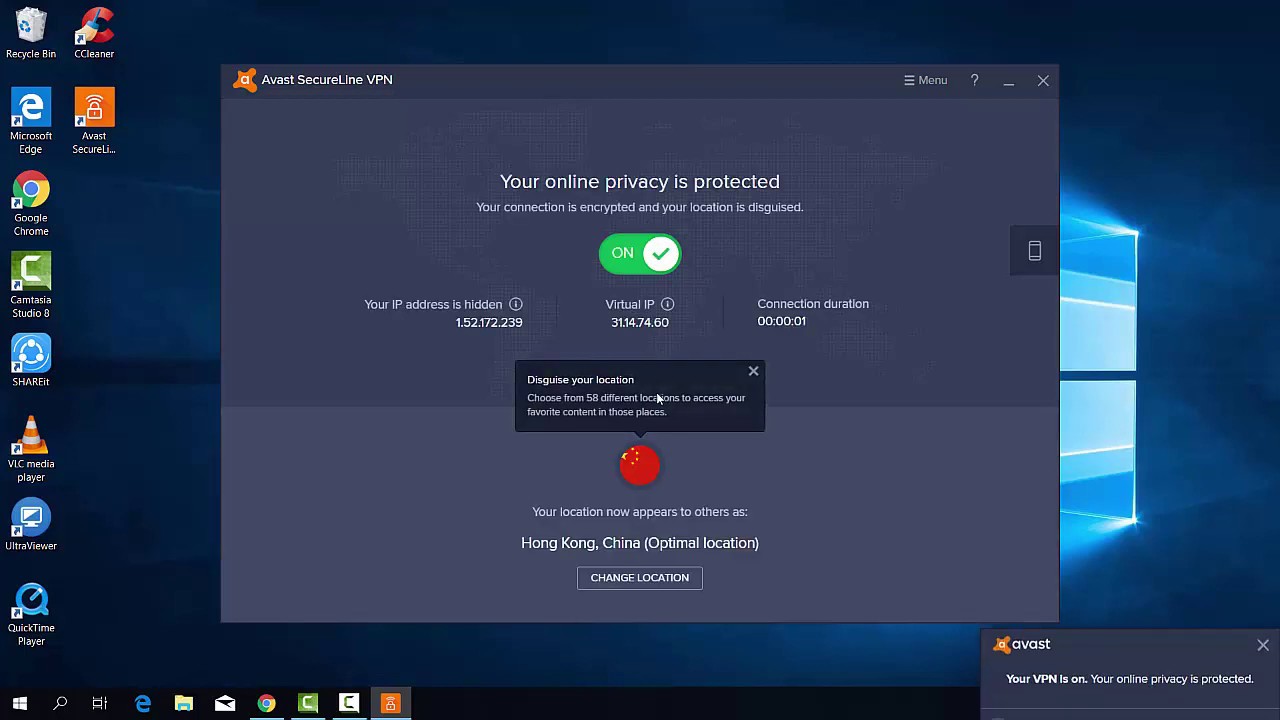Open File Explorer from the taskbar
This screenshot has height=720, width=1280.
(184, 704)
